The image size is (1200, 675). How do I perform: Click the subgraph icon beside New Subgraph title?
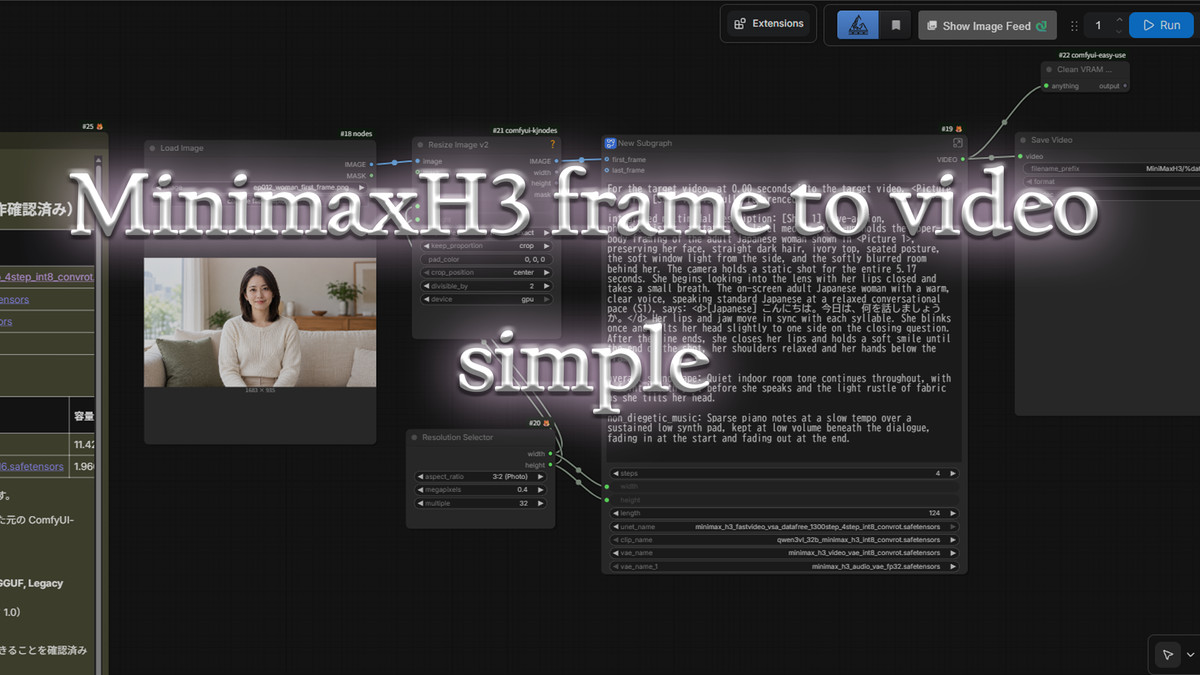[x=610, y=143]
